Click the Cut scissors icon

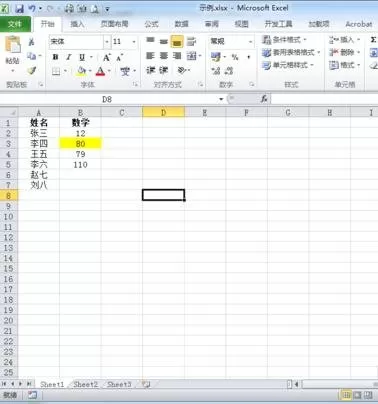pyautogui.click(x=32, y=42)
